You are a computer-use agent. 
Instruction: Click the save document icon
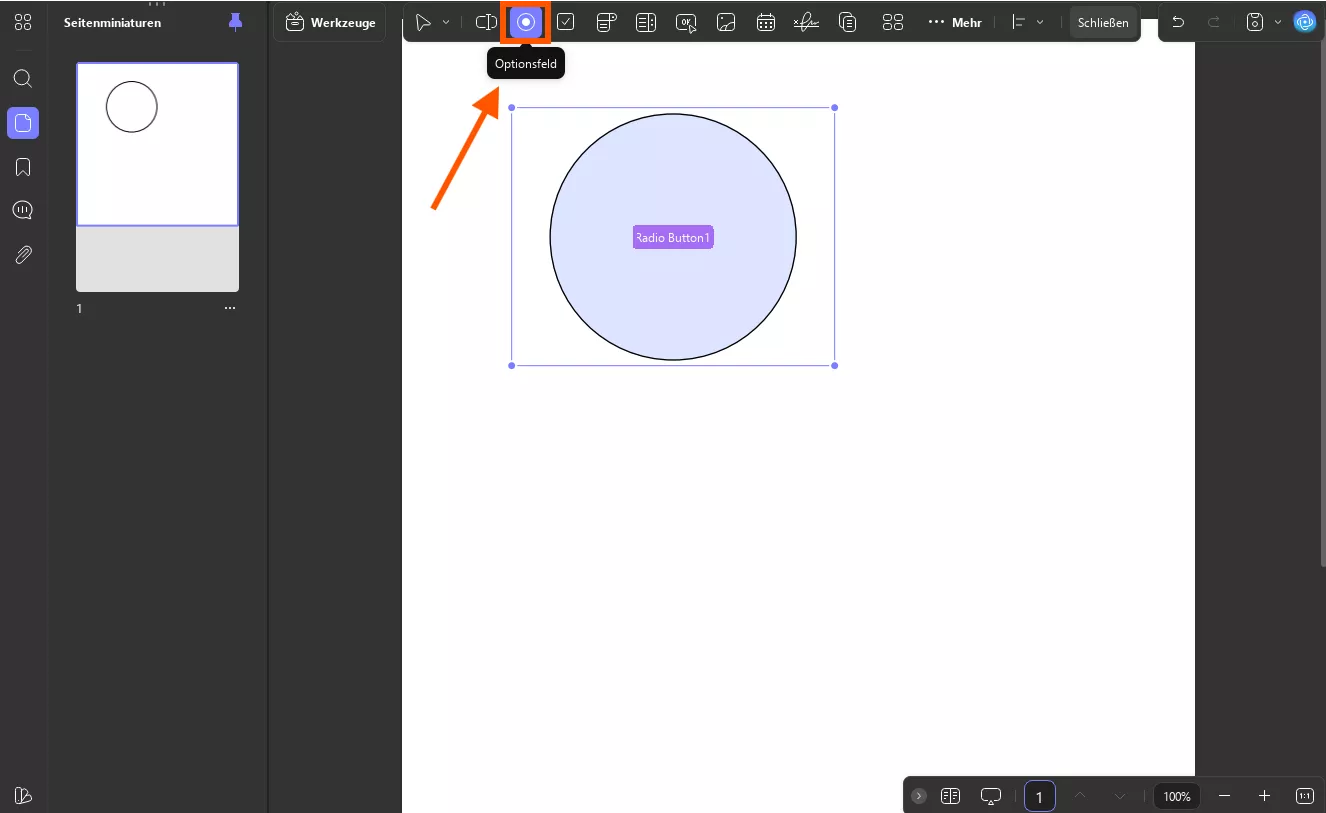coord(1255,22)
